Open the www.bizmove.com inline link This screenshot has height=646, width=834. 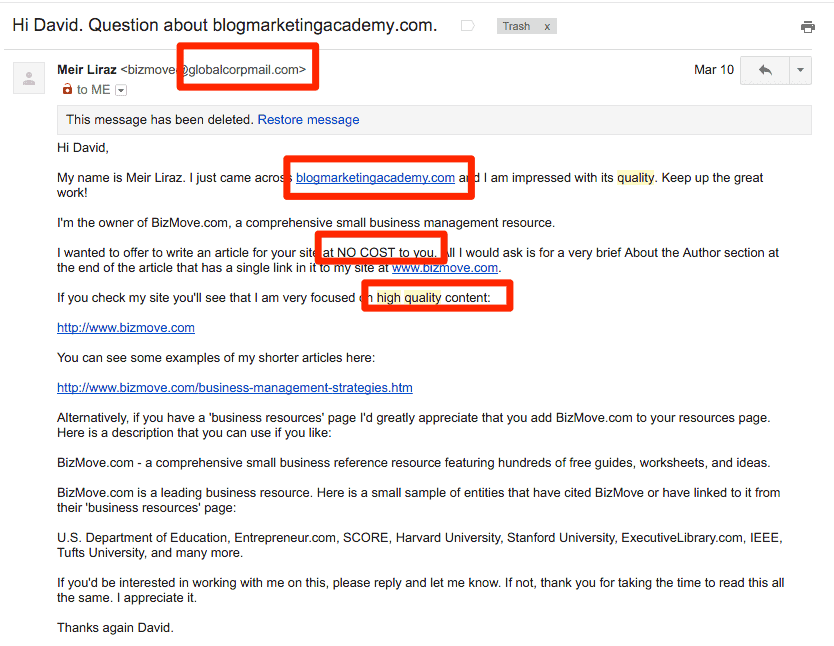pos(445,267)
